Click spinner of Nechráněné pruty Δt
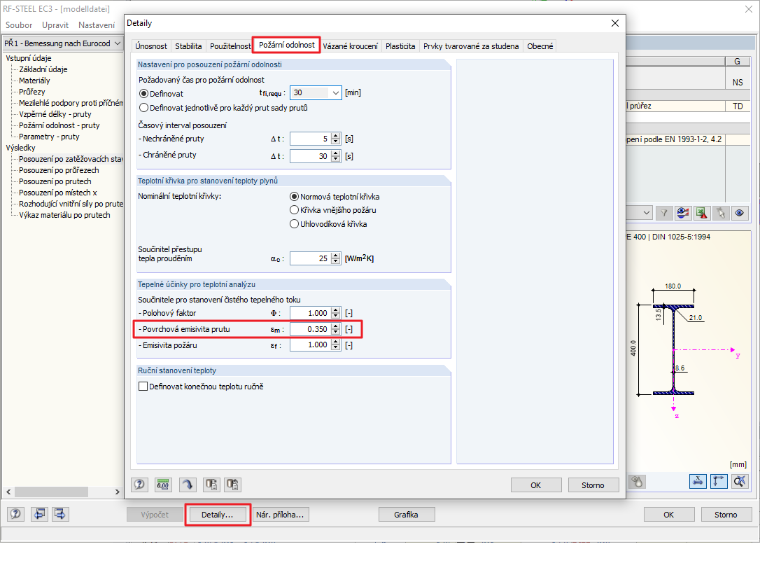The image size is (760, 570). point(336,139)
